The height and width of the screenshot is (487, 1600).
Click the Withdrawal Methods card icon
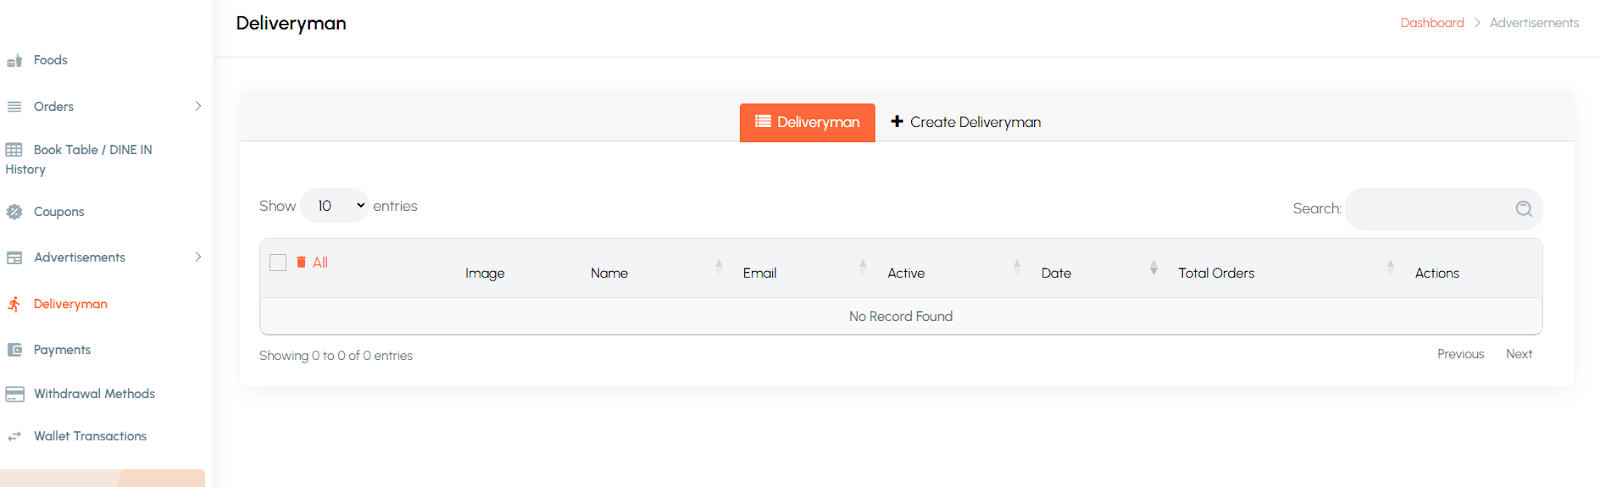[14, 394]
